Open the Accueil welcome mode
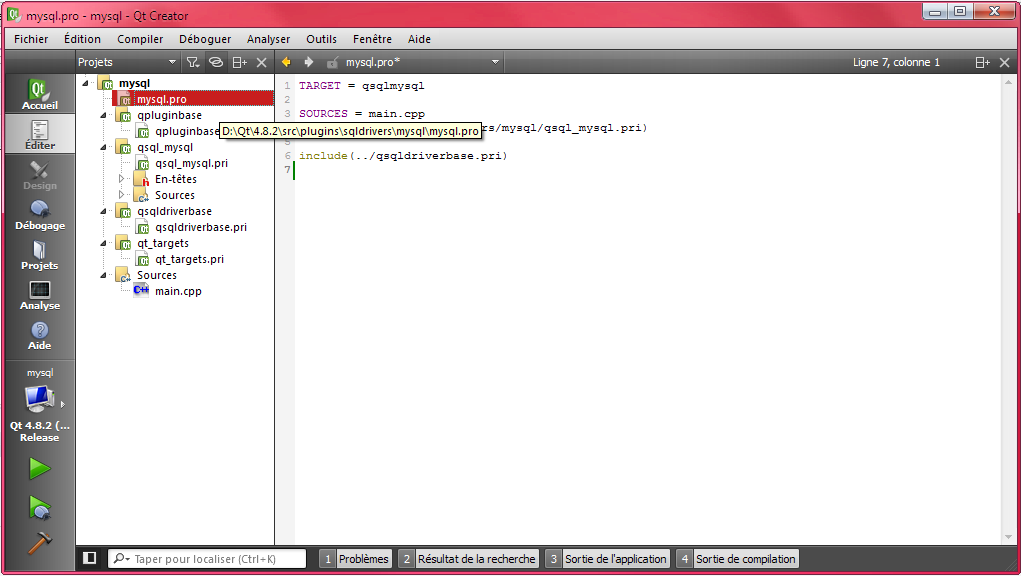This screenshot has height=576, width=1021. click(40, 94)
